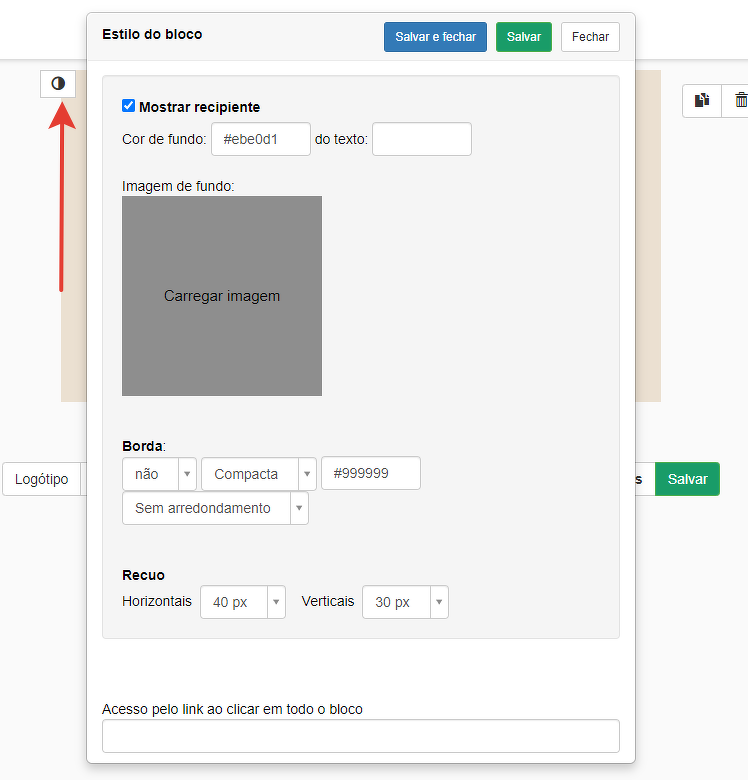Viewport: 748px width, 780px height.
Task: Open the Sem arredondamento dropdown
Action: pos(215,508)
